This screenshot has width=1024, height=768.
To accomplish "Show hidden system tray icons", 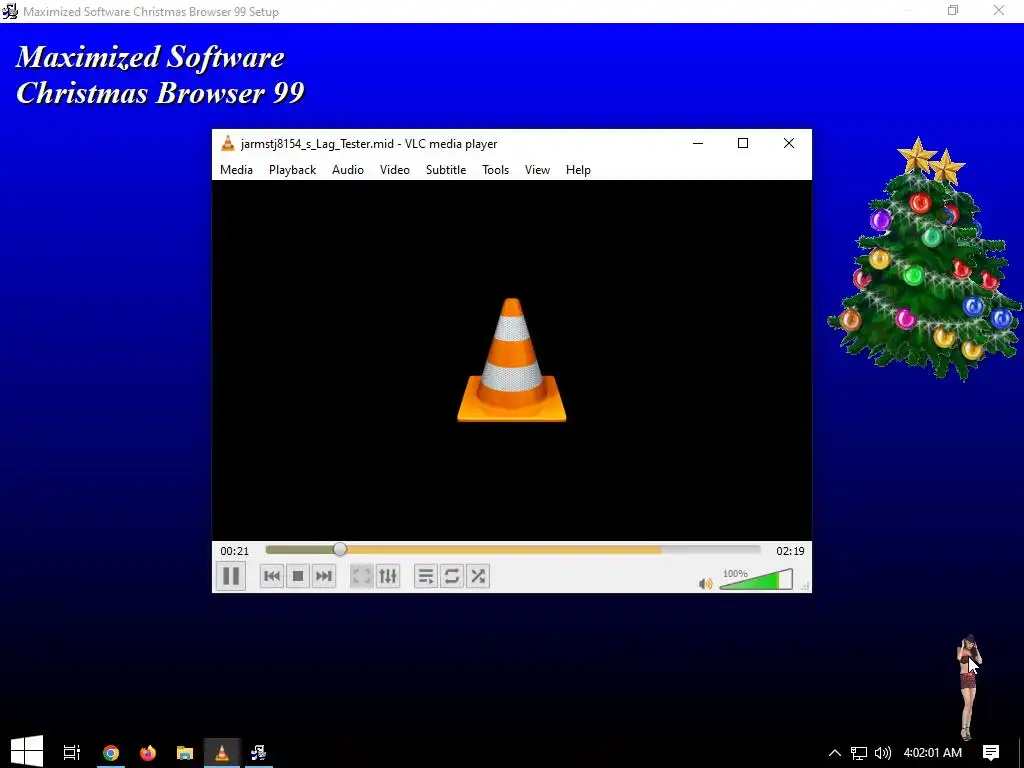I will (x=835, y=752).
